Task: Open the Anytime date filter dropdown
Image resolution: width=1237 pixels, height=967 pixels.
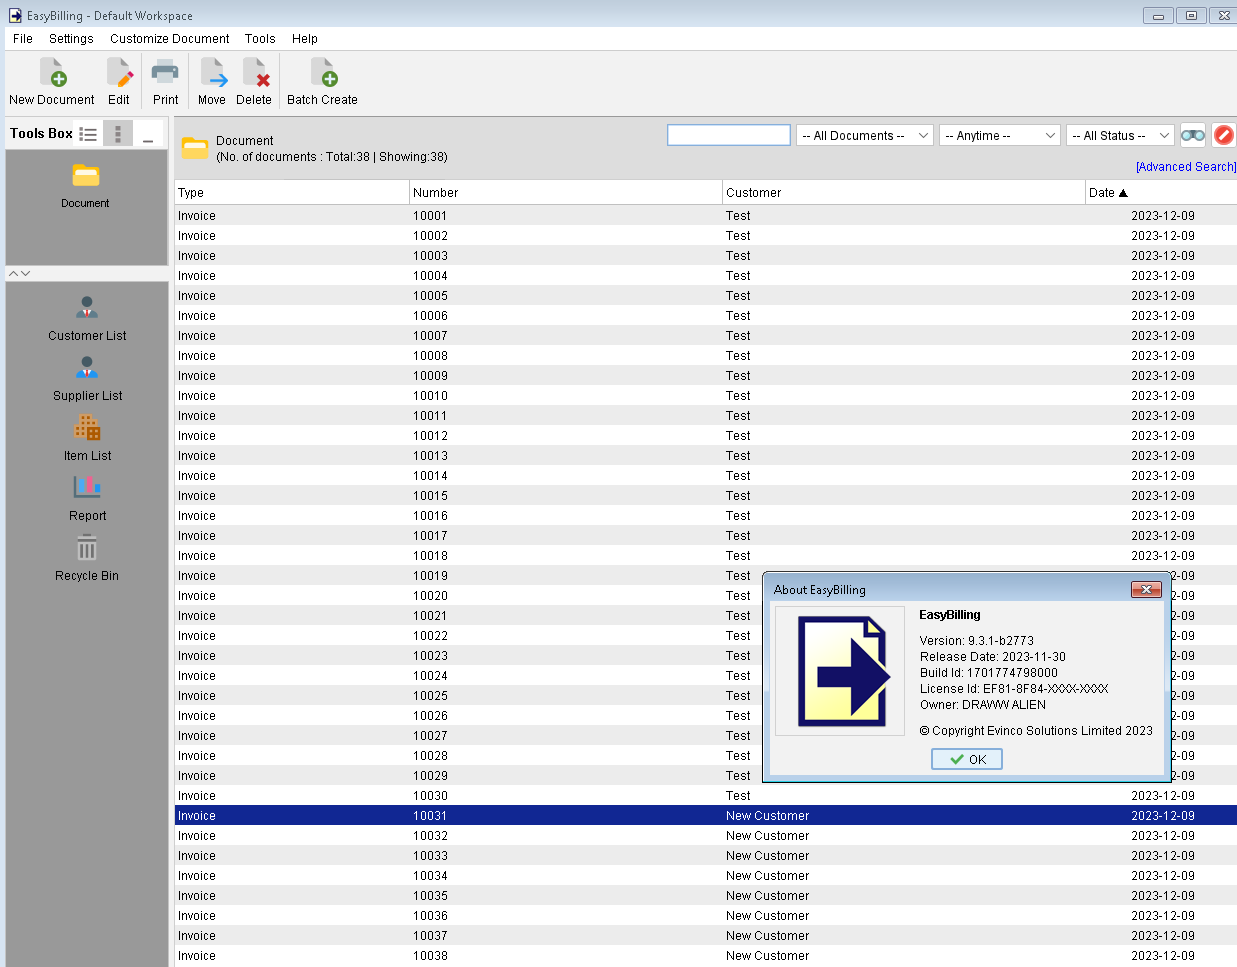Action: 999,135
